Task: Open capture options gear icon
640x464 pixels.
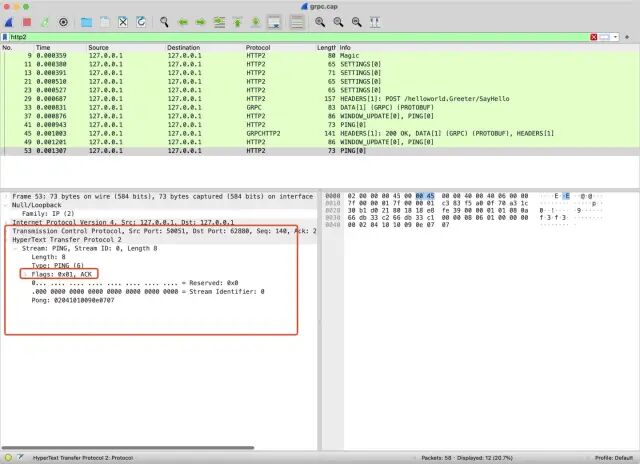Action: pos(63,22)
